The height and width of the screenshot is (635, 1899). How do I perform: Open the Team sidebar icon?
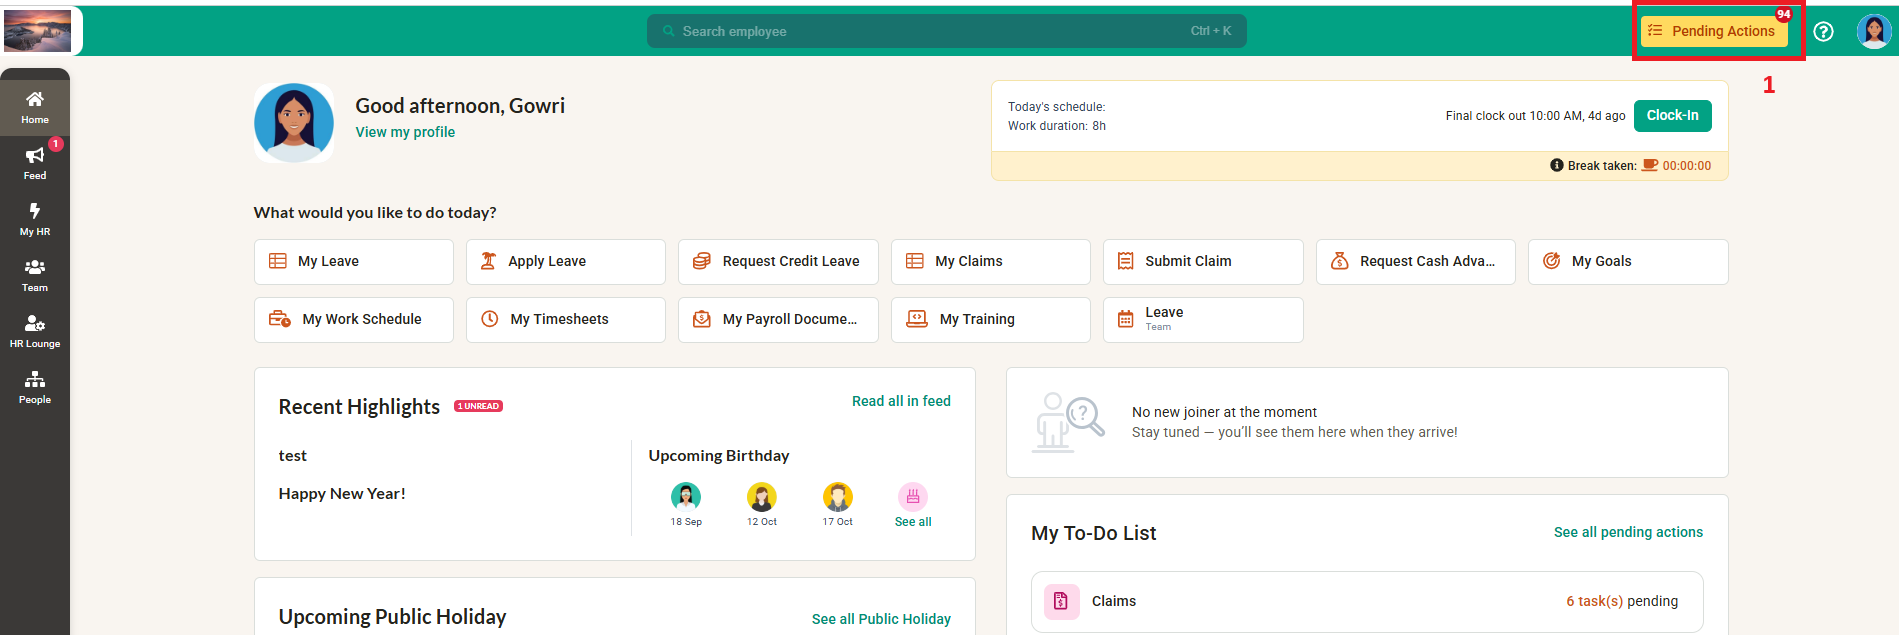coord(35,275)
